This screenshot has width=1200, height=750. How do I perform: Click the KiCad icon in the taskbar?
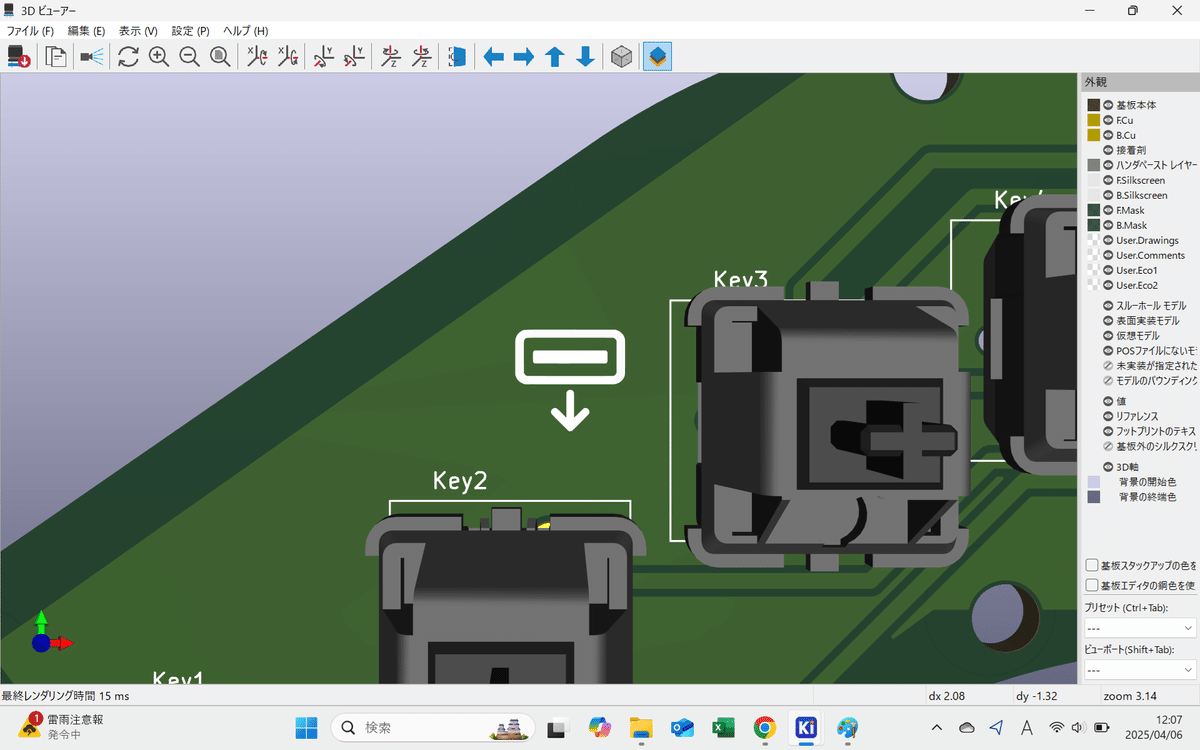[806, 728]
